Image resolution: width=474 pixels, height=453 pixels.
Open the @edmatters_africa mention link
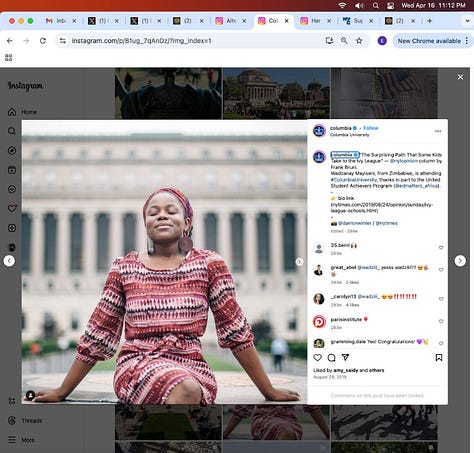[x=416, y=186]
